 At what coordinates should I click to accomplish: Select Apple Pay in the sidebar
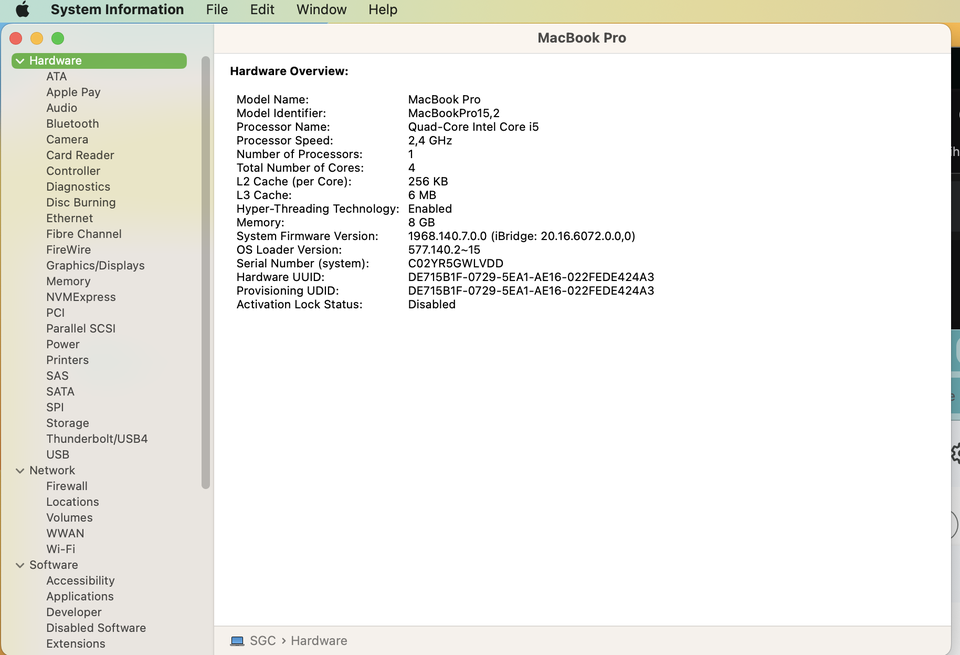pyautogui.click(x=73, y=92)
